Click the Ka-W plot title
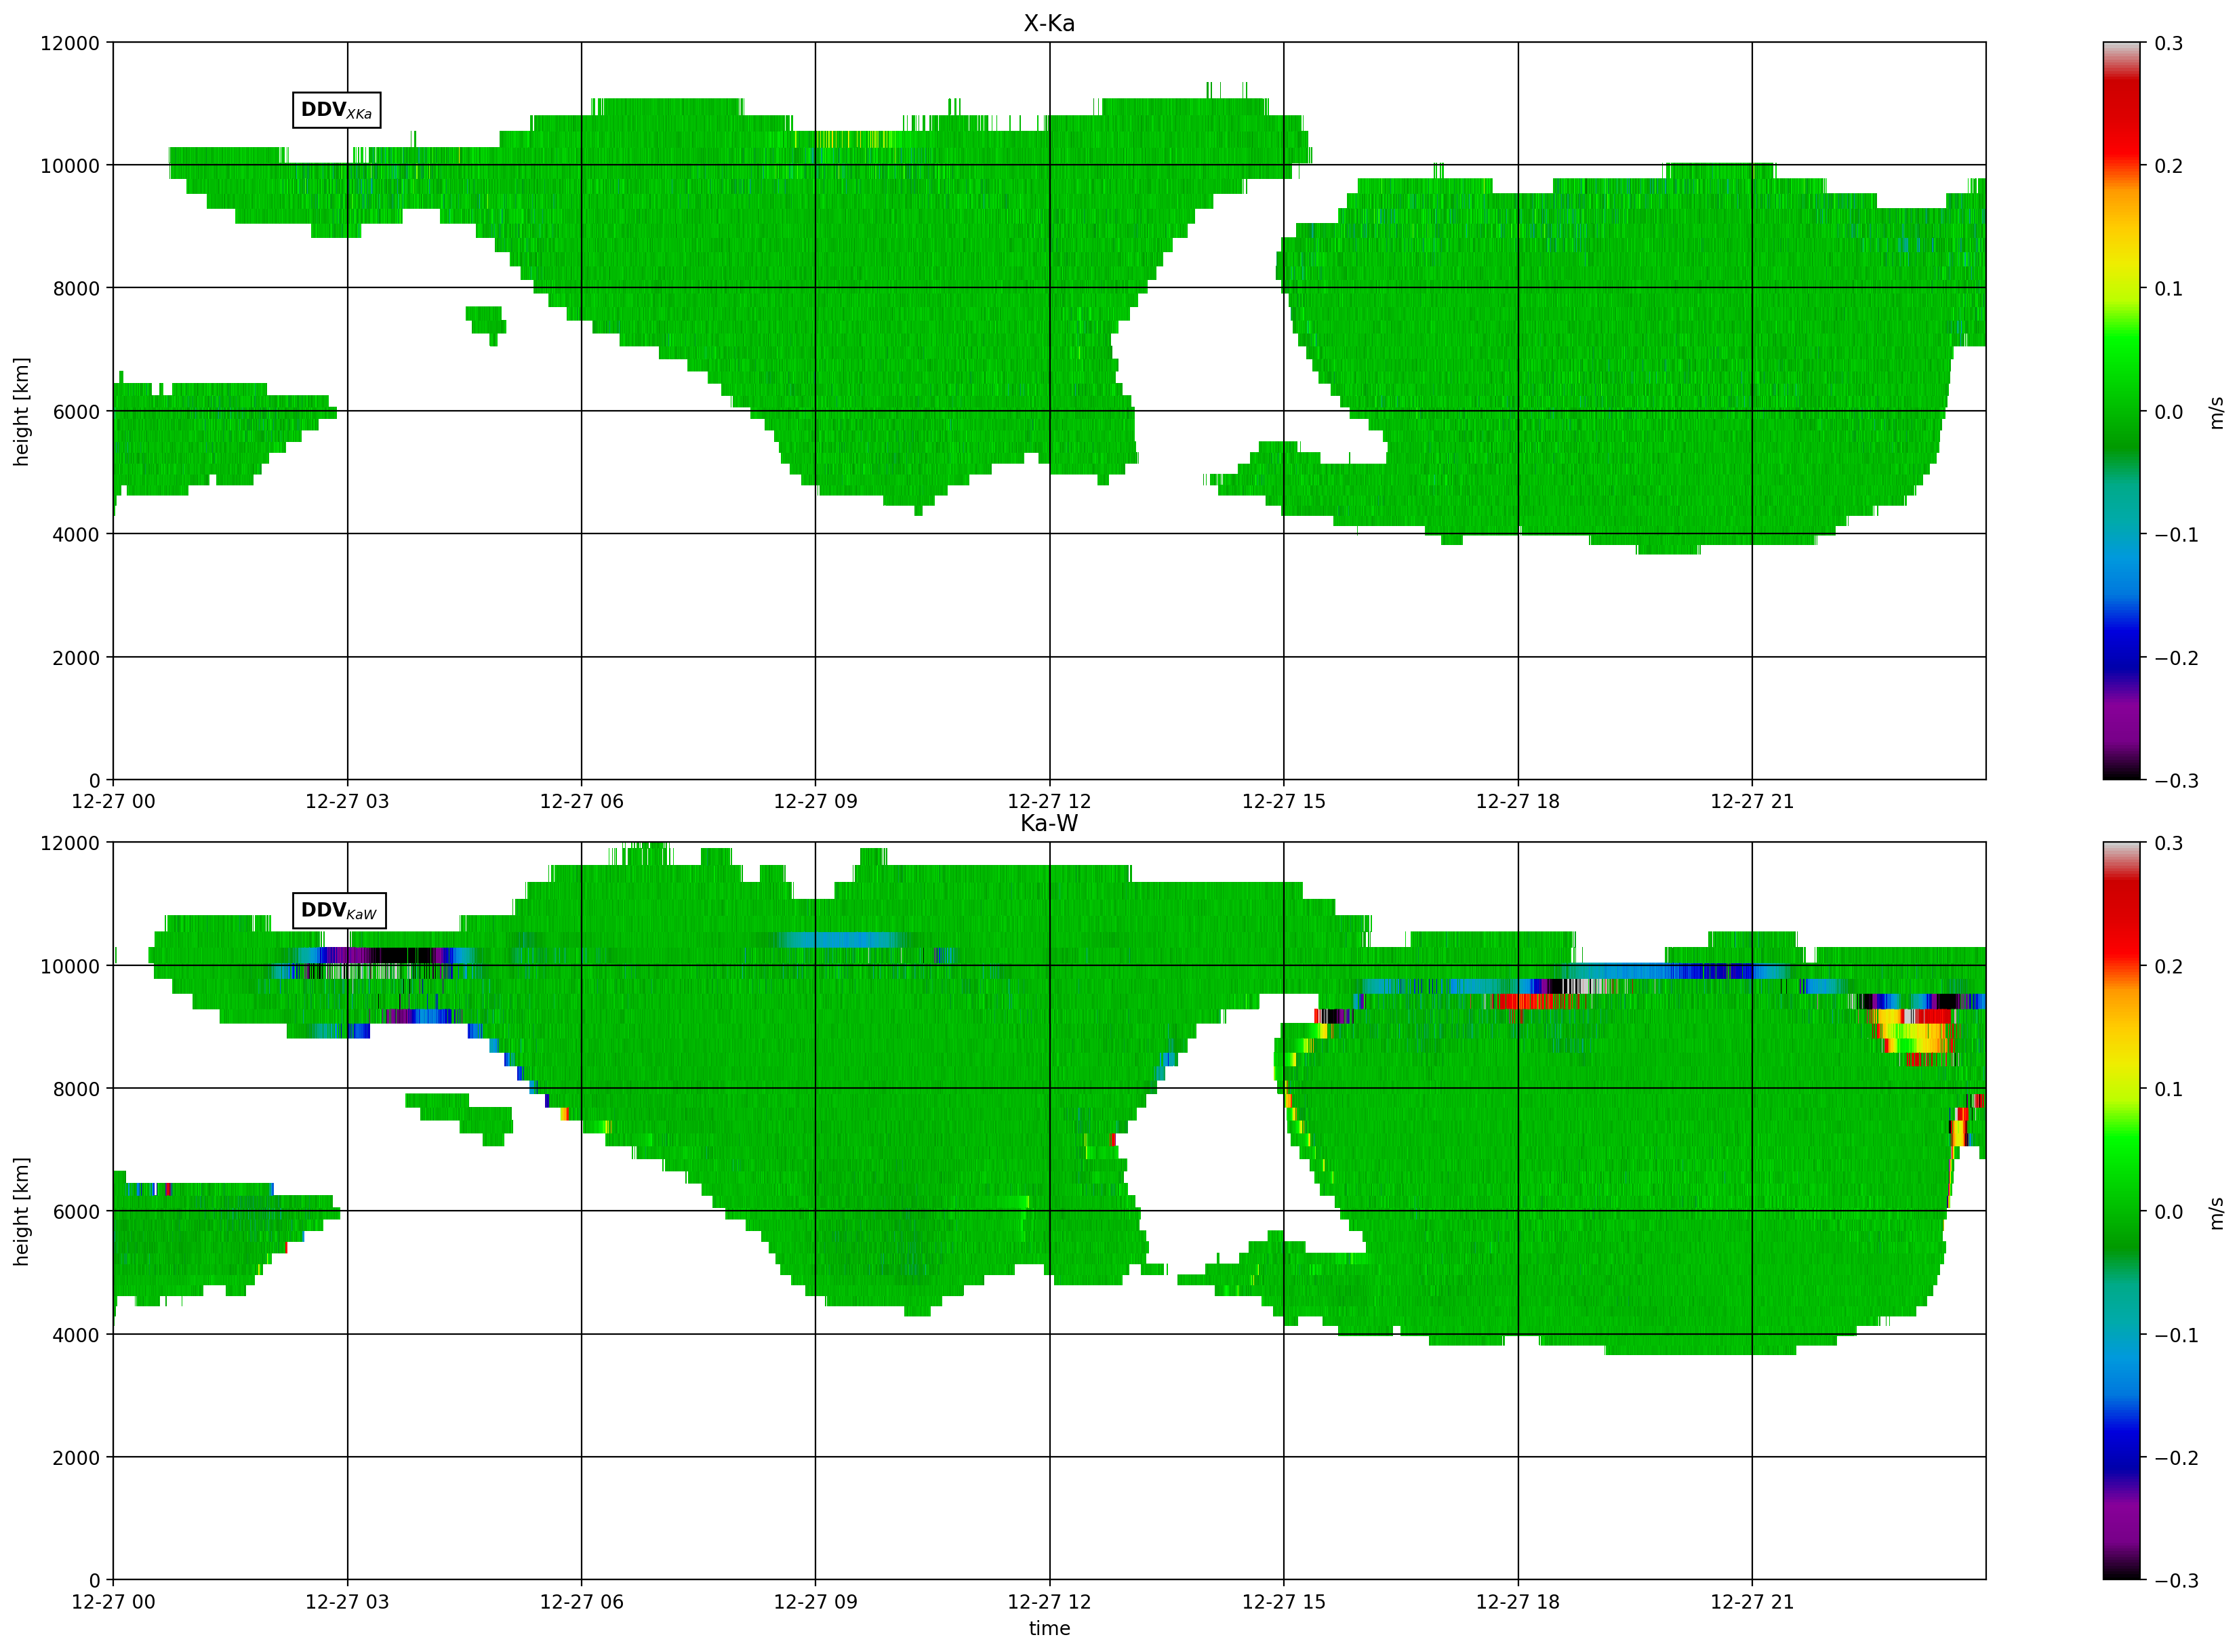 (1048, 823)
